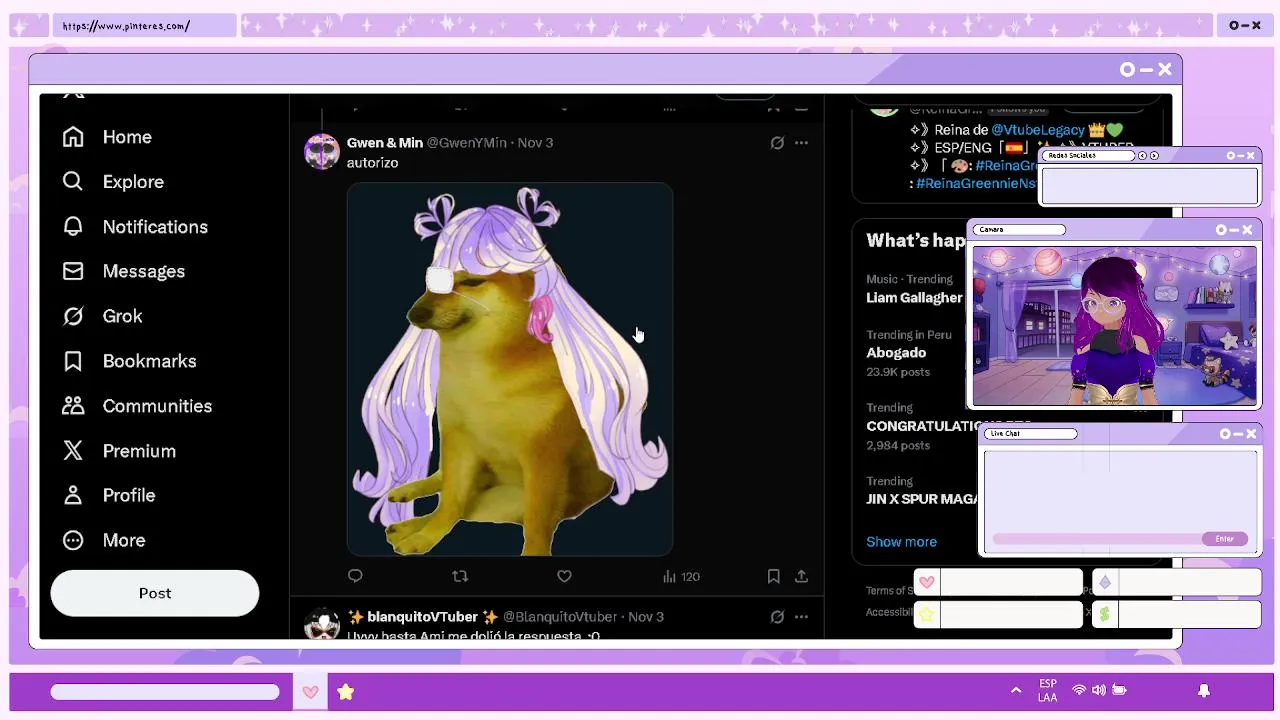Like the Gwen & Min post

564,576
